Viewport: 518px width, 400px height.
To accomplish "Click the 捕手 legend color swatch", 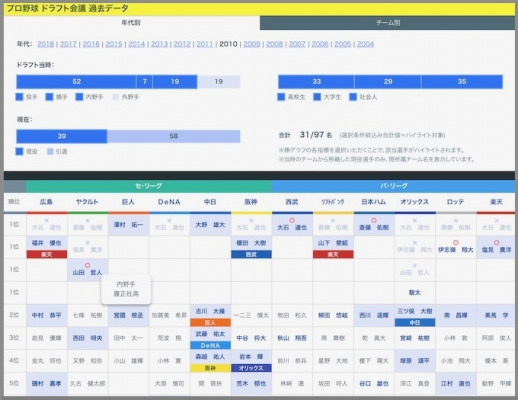I will [x=49, y=97].
